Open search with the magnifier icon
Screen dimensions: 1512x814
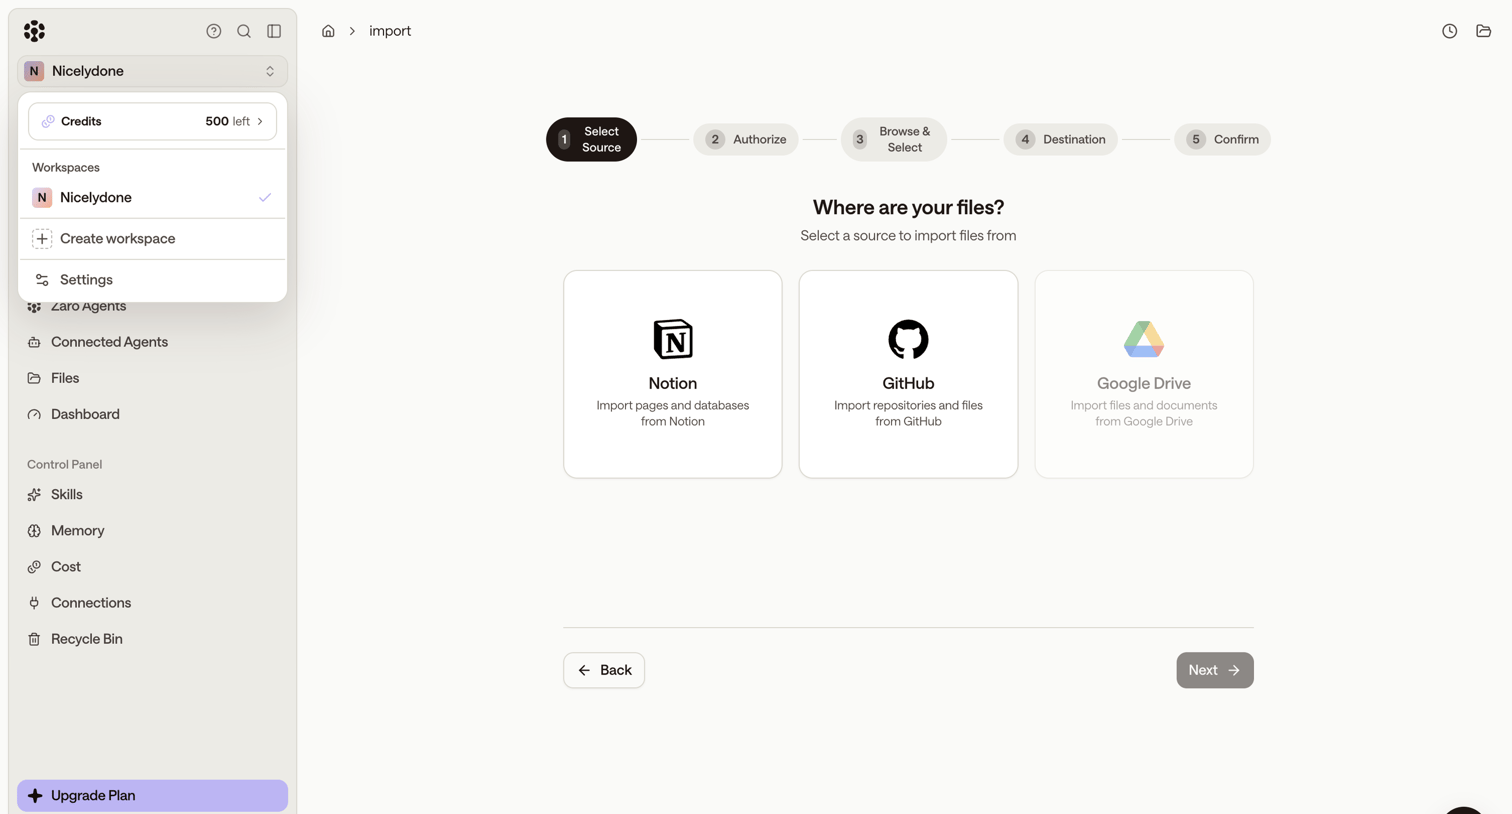click(244, 31)
